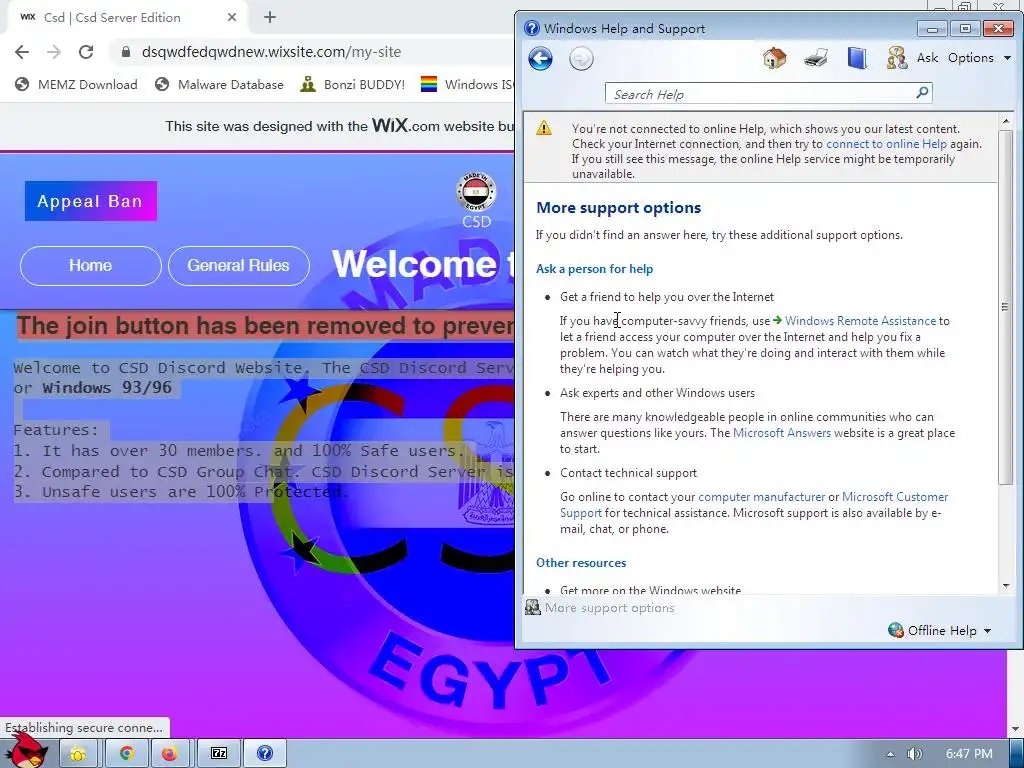This screenshot has height=768, width=1024.
Task: Open the yellow taskbar icon beside Start
Action: (78, 754)
